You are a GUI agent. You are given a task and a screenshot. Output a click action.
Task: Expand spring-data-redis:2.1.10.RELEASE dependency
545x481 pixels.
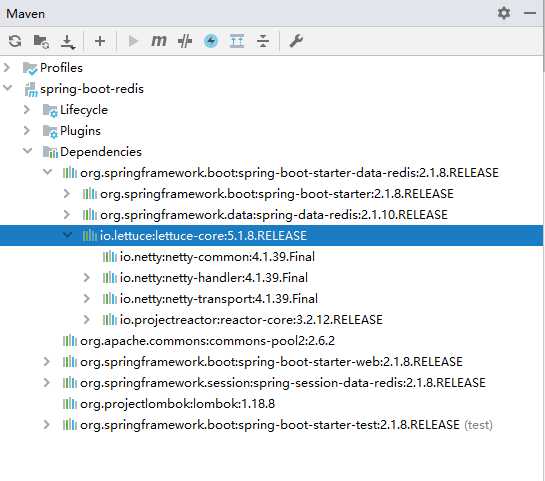[67, 214]
